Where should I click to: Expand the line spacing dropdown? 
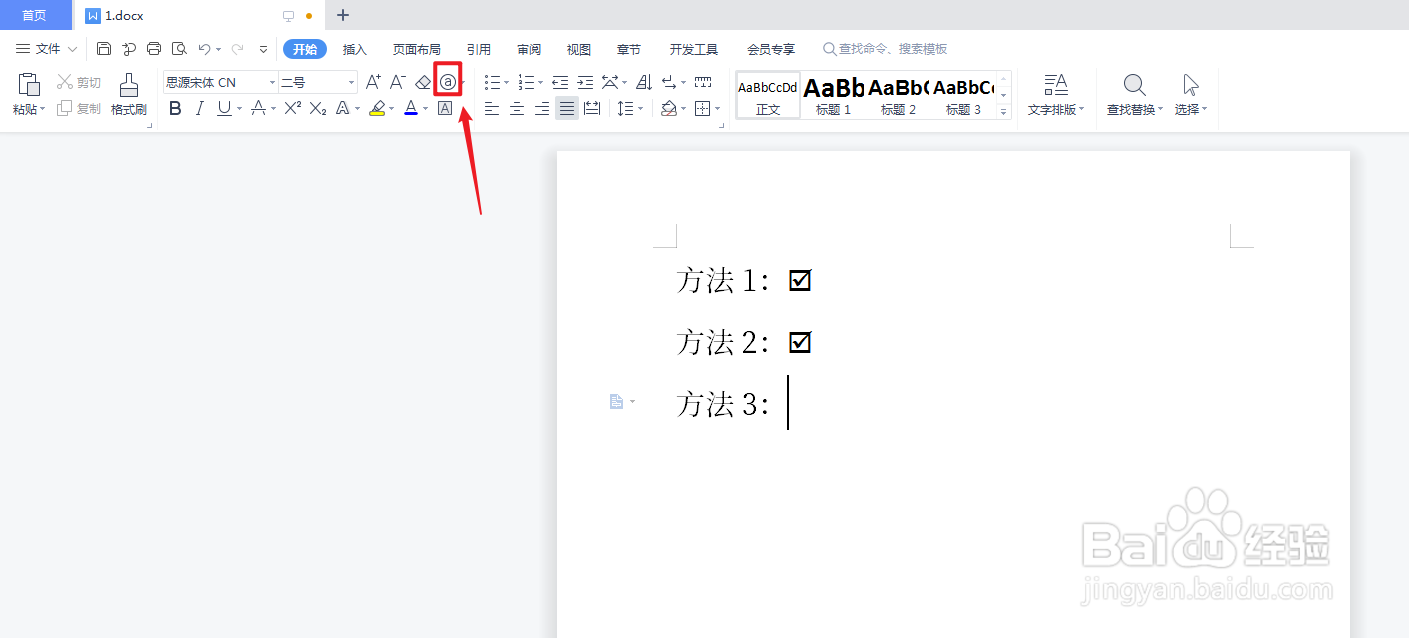[x=640, y=108]
